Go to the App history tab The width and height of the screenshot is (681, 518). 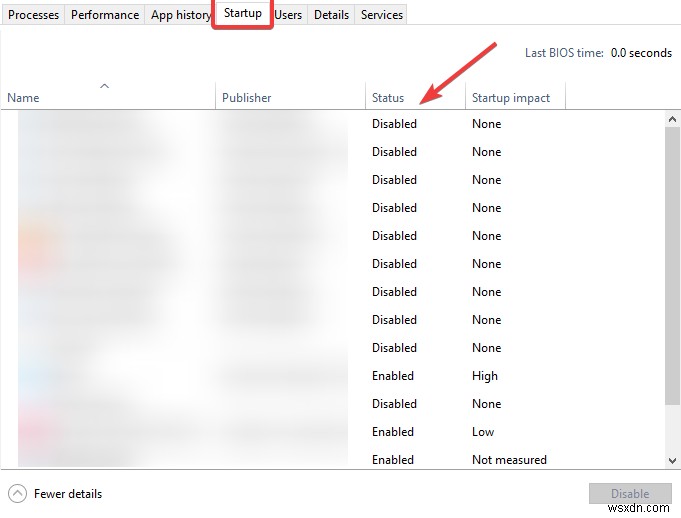(180, 15)
